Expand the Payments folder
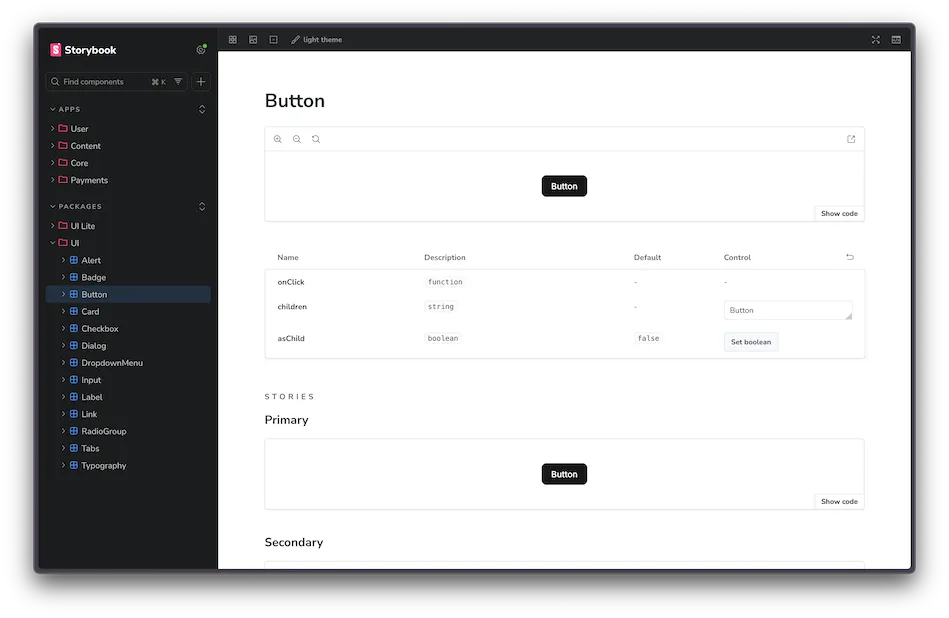Viewport: 949px width, 618px height. click(89, 180)
